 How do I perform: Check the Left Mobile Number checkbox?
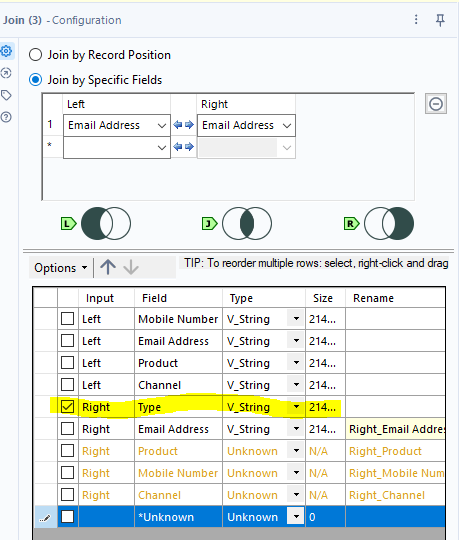point(67,319)
